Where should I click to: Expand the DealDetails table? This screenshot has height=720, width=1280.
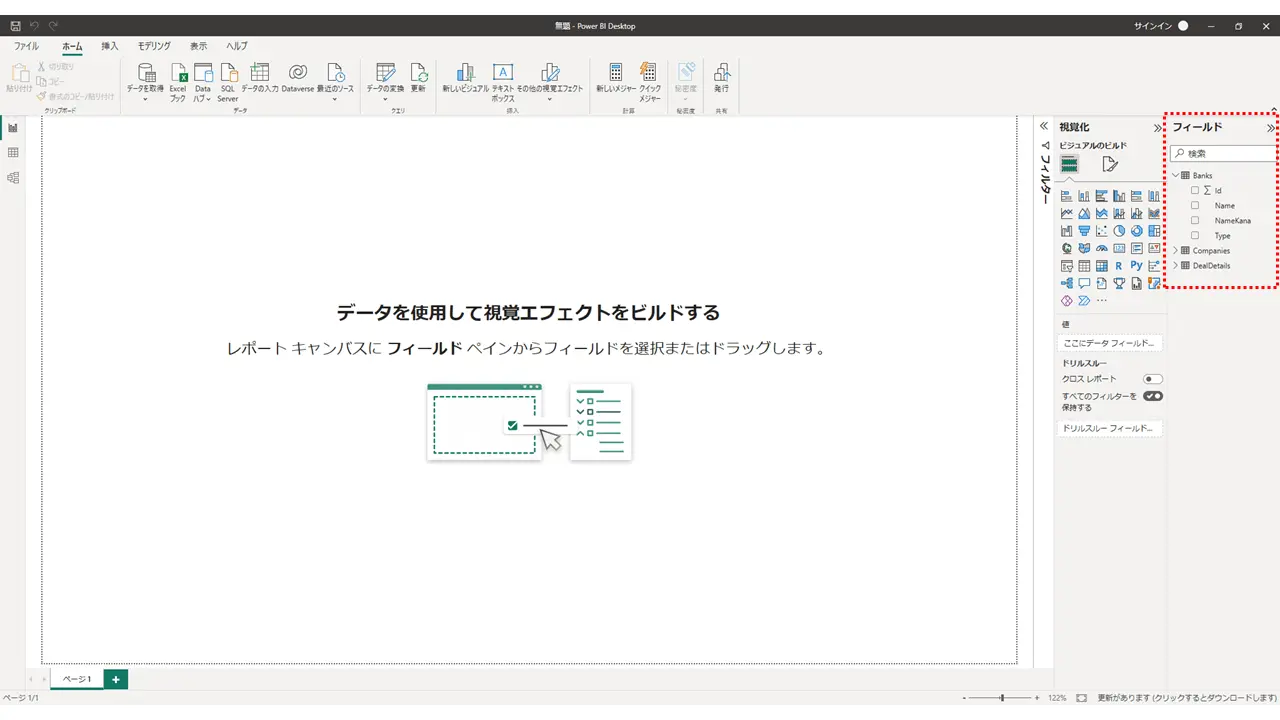coord(1176,266)
